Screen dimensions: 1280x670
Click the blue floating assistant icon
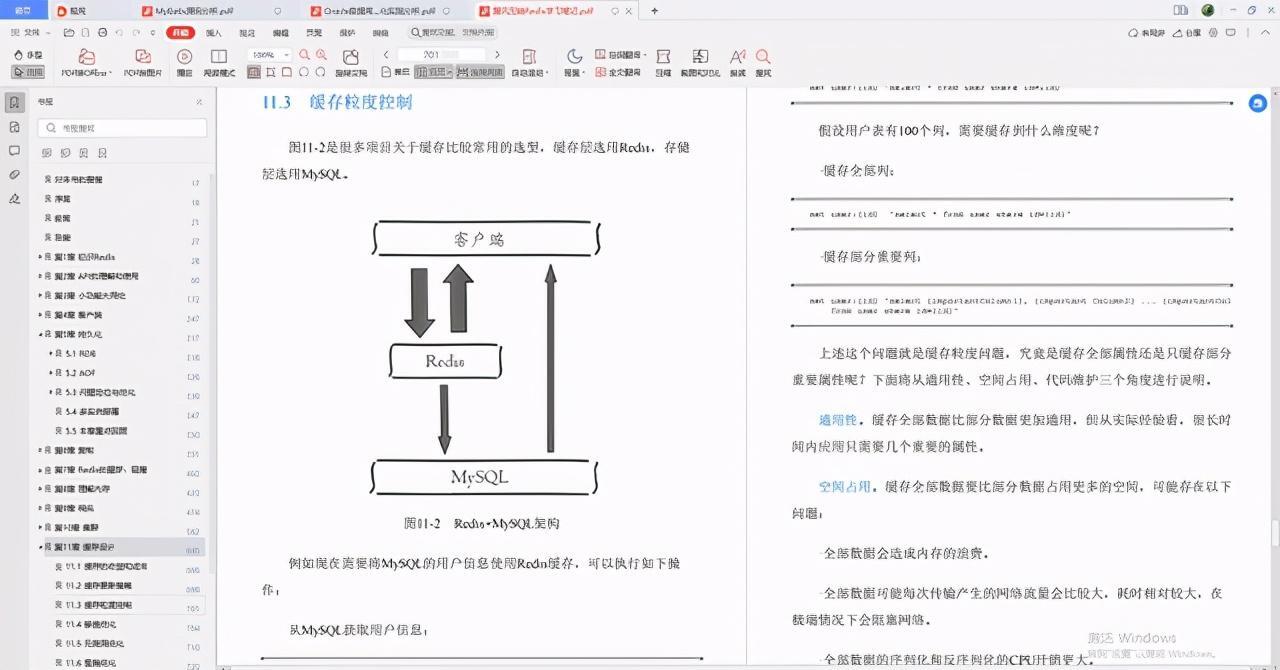[1257, 103]
